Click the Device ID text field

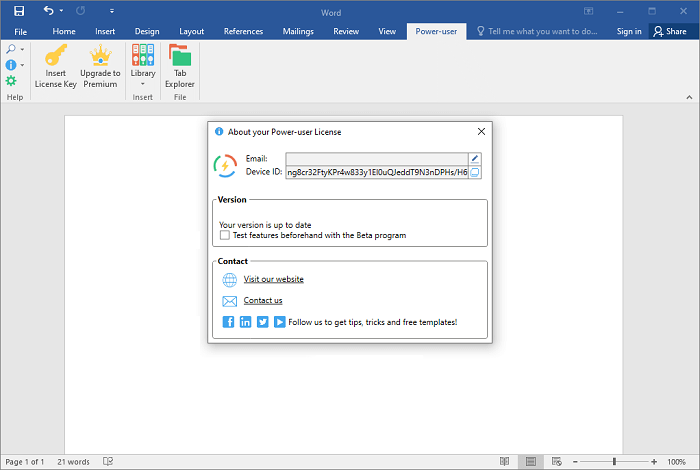pyautogui.click(x=377, y=172)
